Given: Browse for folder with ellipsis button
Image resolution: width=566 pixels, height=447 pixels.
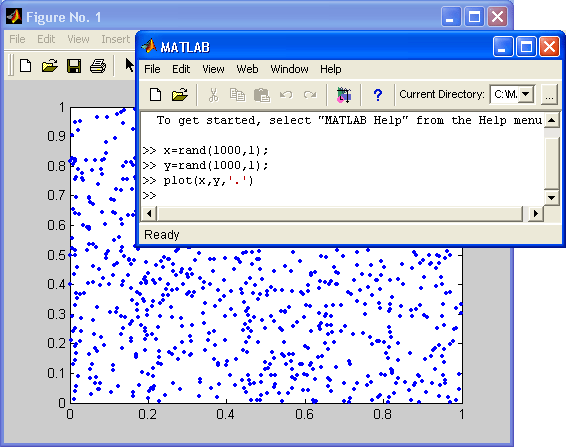Looking at the screenshot, I should pos(549,95).
